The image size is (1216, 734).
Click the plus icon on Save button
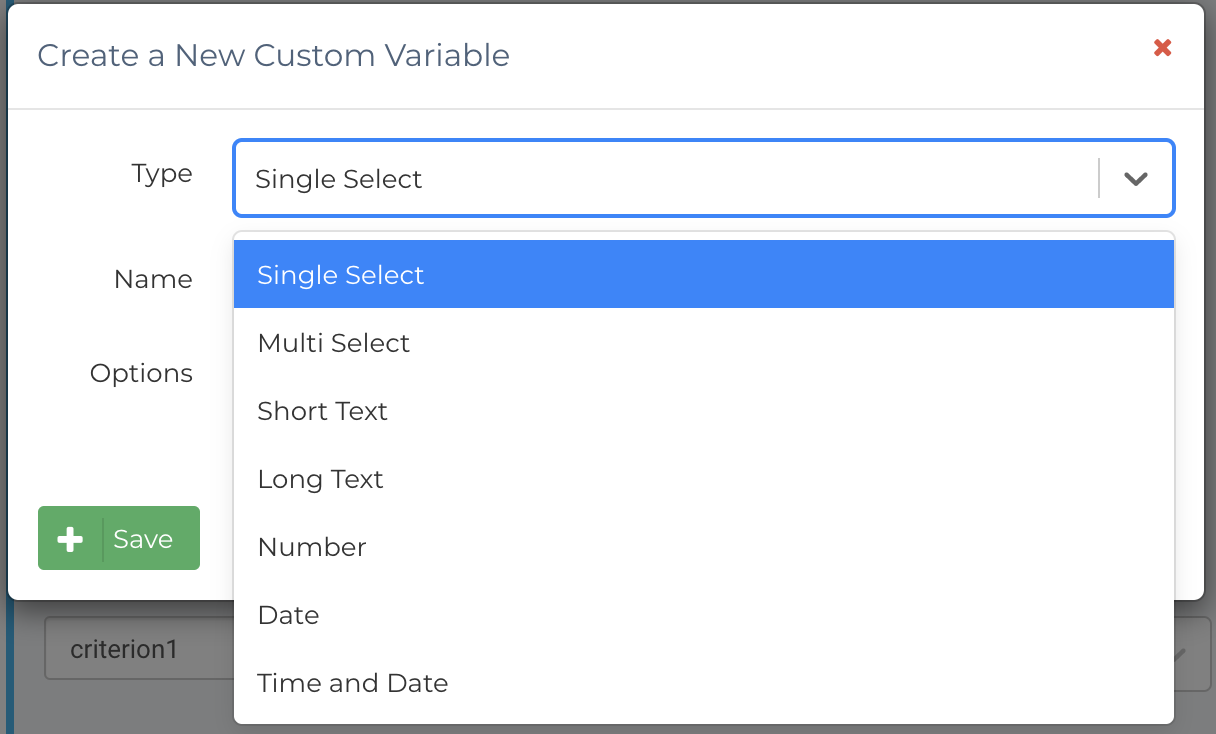point(70,539)
